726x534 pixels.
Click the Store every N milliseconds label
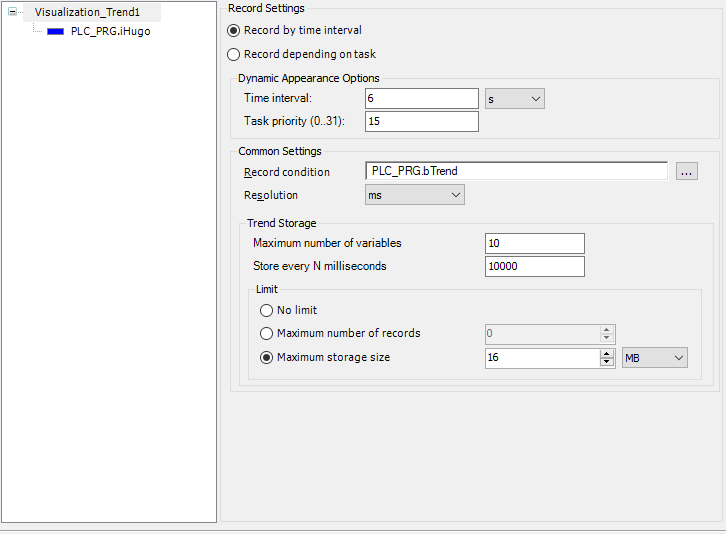[319, 266]
